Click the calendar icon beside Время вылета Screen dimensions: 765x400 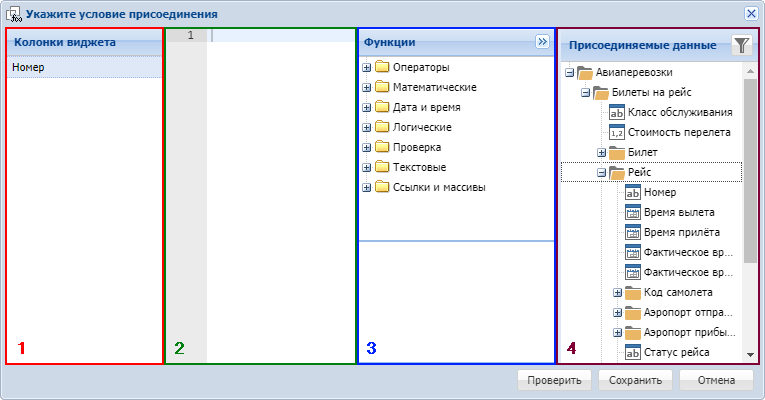pos(632,212)
